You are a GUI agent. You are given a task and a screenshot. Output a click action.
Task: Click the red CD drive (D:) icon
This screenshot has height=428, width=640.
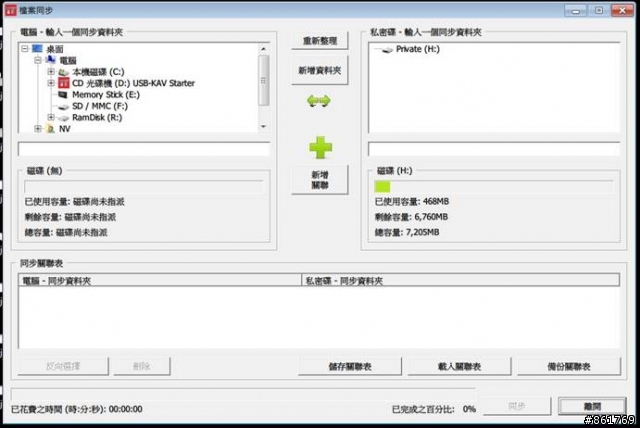[x=63, y=83]
